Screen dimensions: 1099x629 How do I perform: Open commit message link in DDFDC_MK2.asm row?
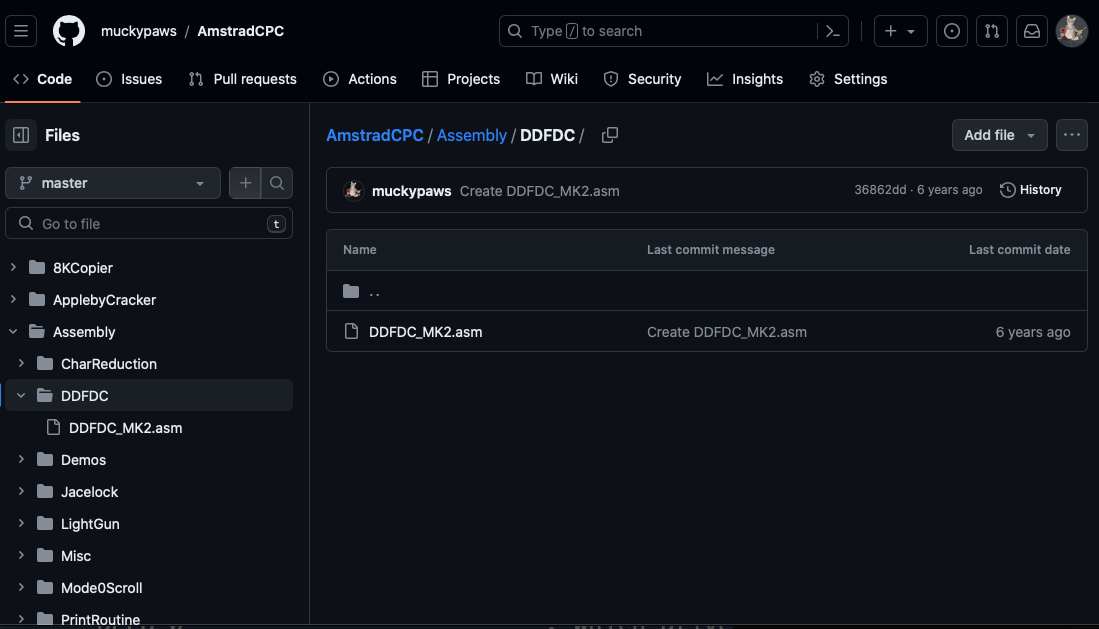tap(727, 332)
